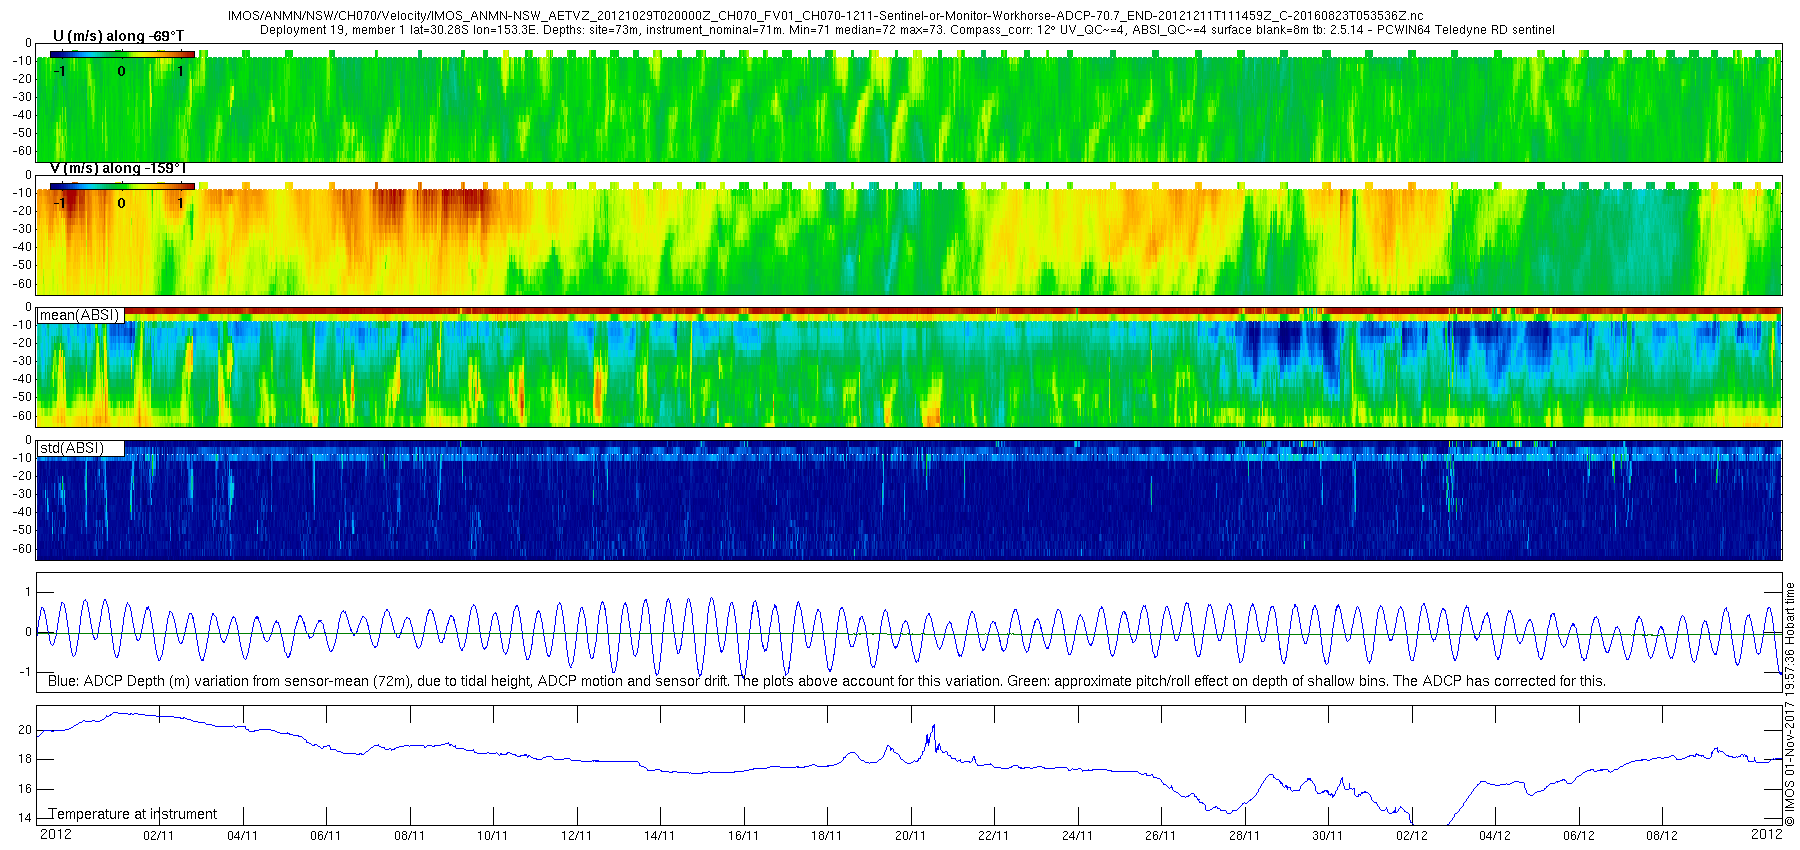The image size is (1800, 850).
Task: Click the "02/11" date tick label
Action: [x=159, y=836]
